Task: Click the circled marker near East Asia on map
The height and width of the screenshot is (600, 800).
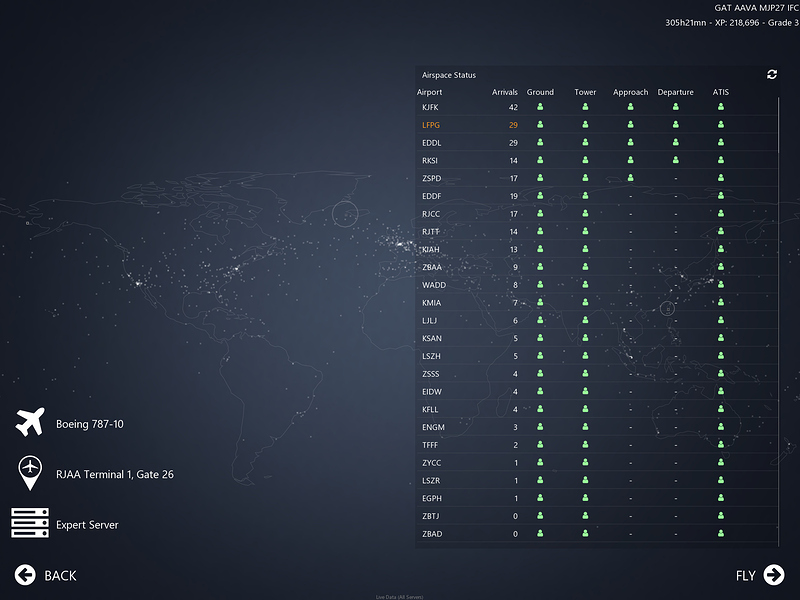Action: tap(667, 308)
